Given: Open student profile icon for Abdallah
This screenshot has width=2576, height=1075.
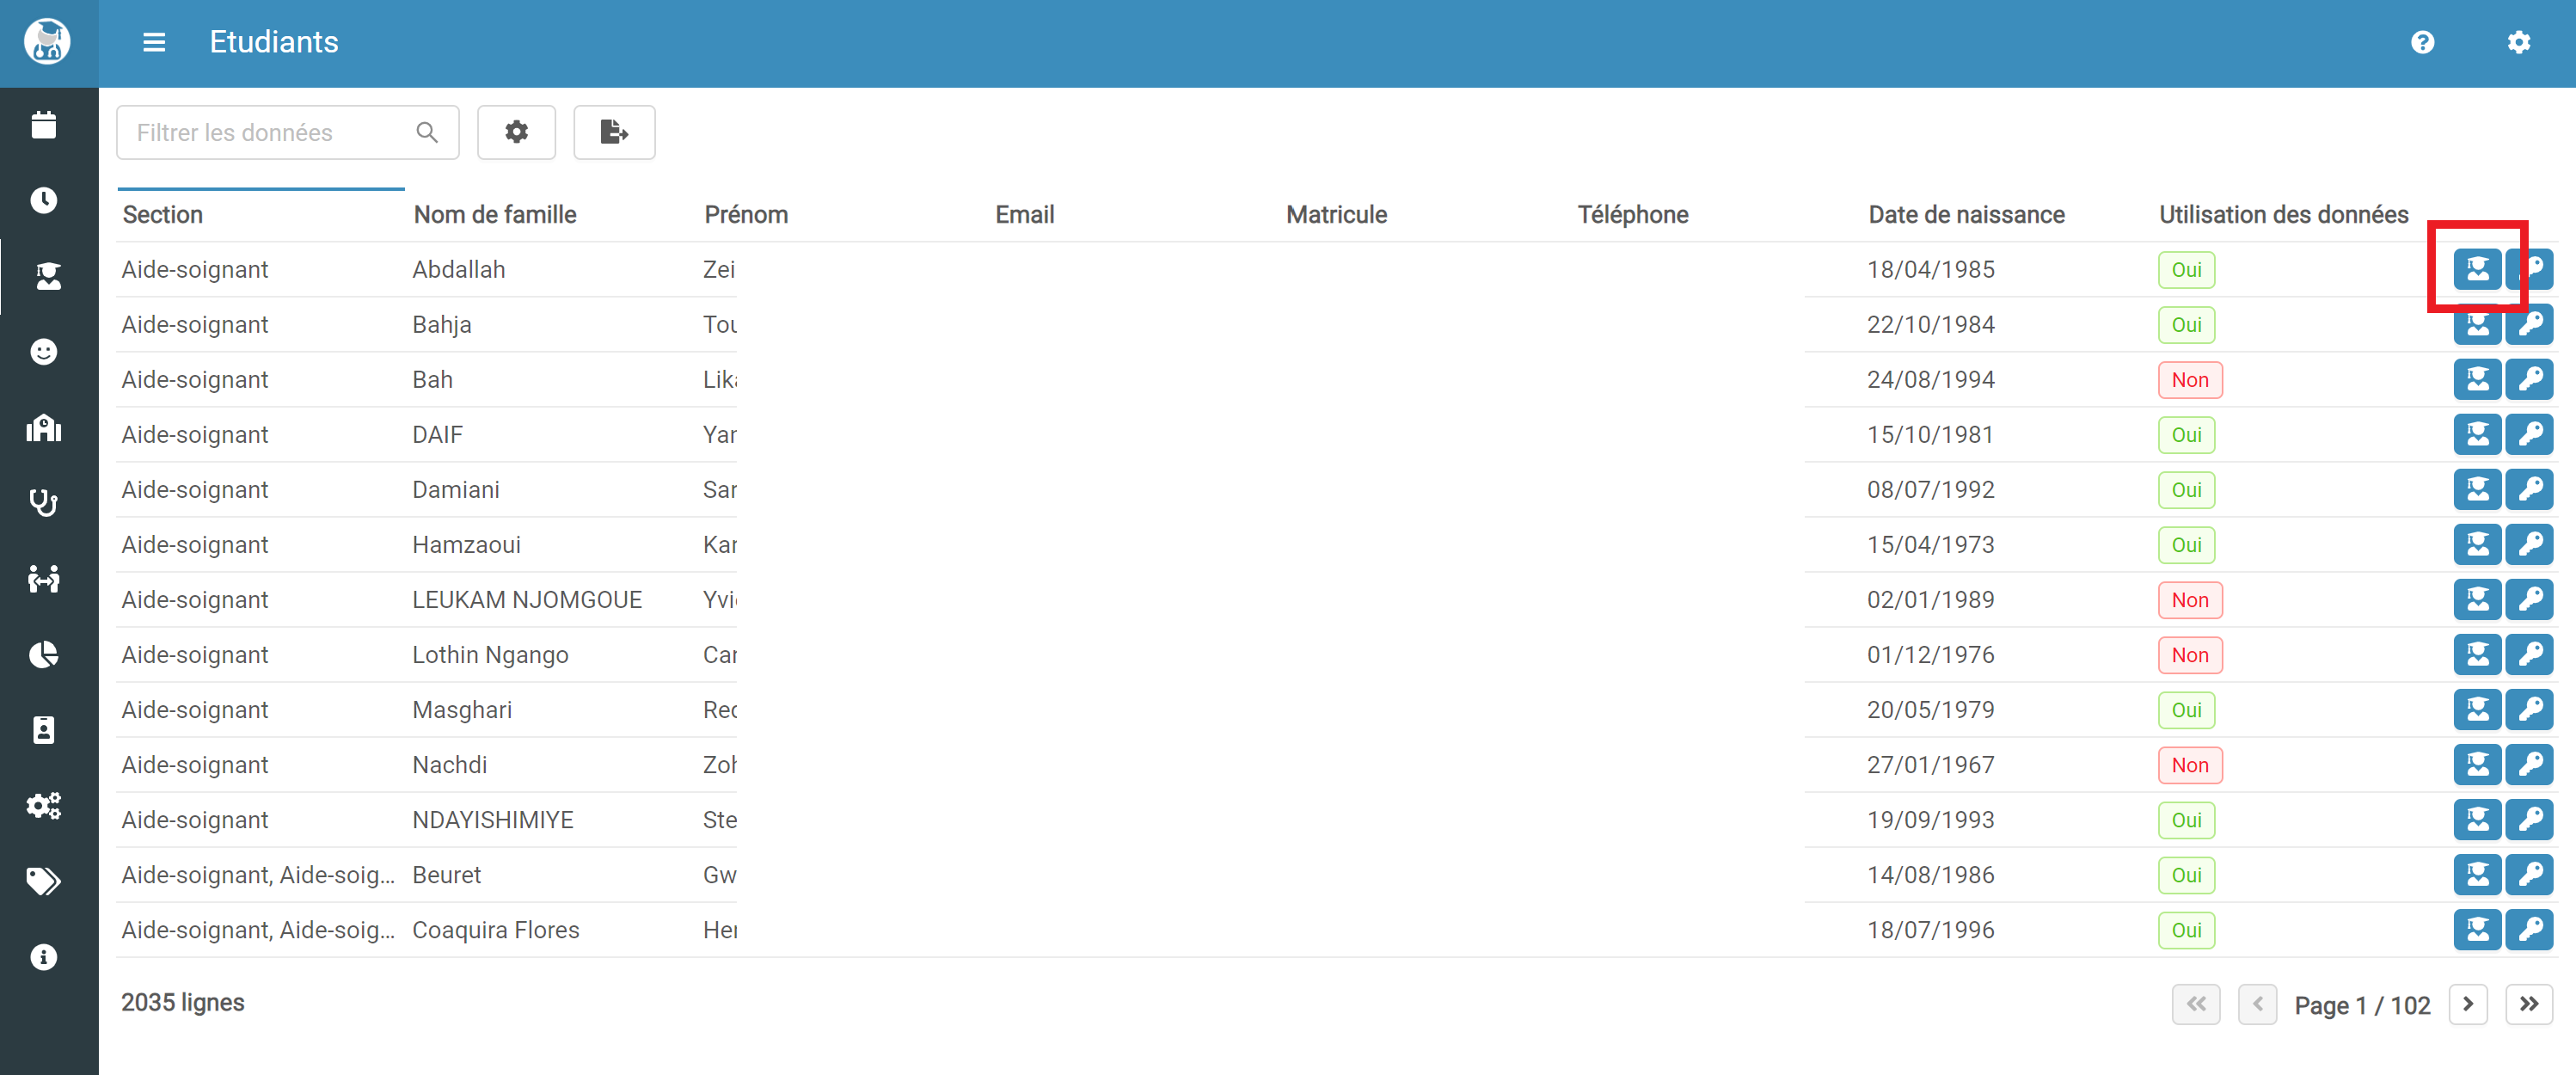Looking at the screenshot, I should coord(2478,269).
